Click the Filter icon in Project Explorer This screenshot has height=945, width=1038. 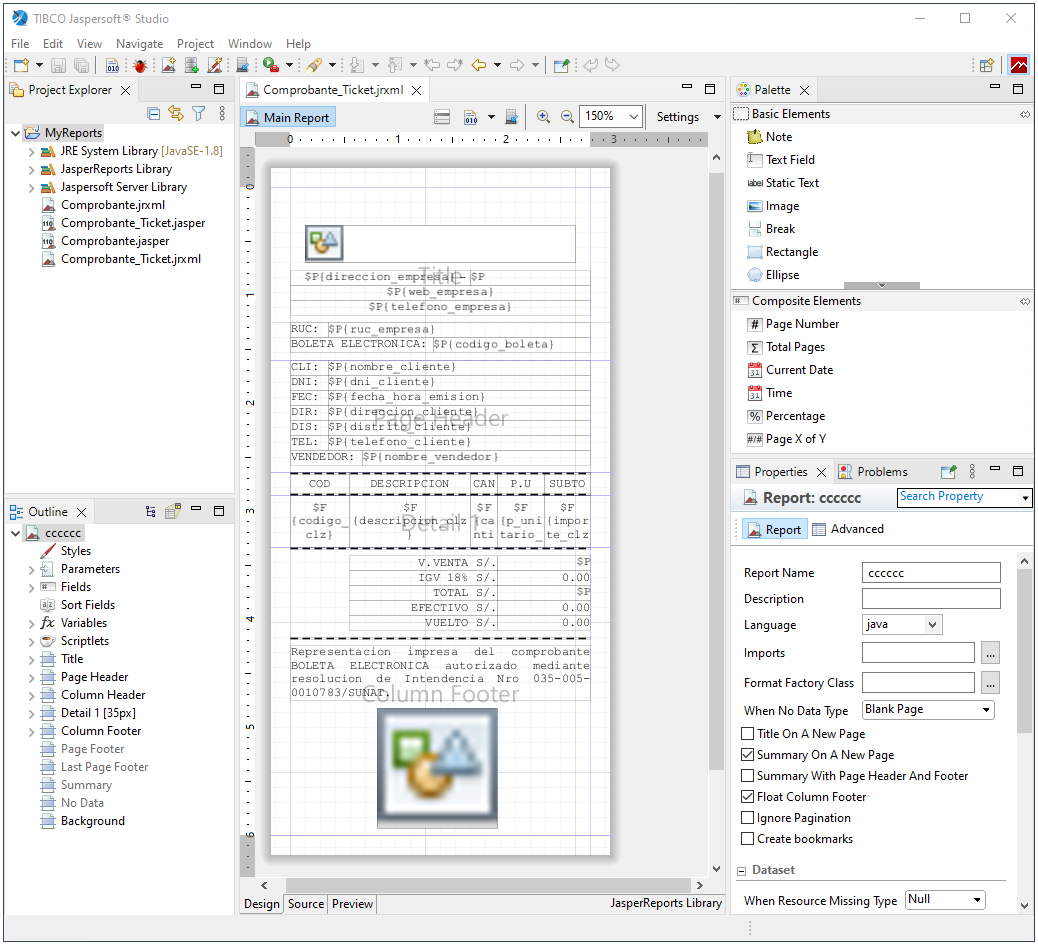pos(199,114)
